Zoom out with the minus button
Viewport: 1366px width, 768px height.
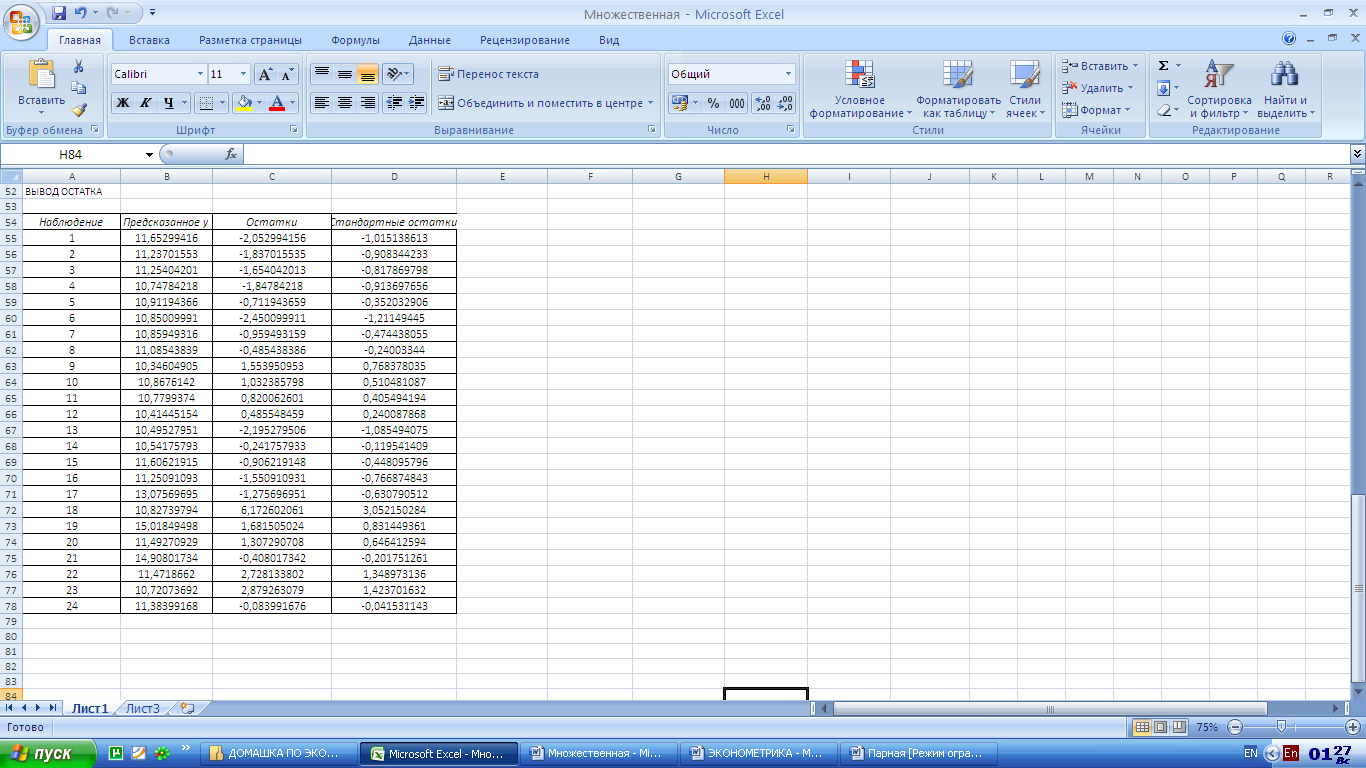[1235, 727]
